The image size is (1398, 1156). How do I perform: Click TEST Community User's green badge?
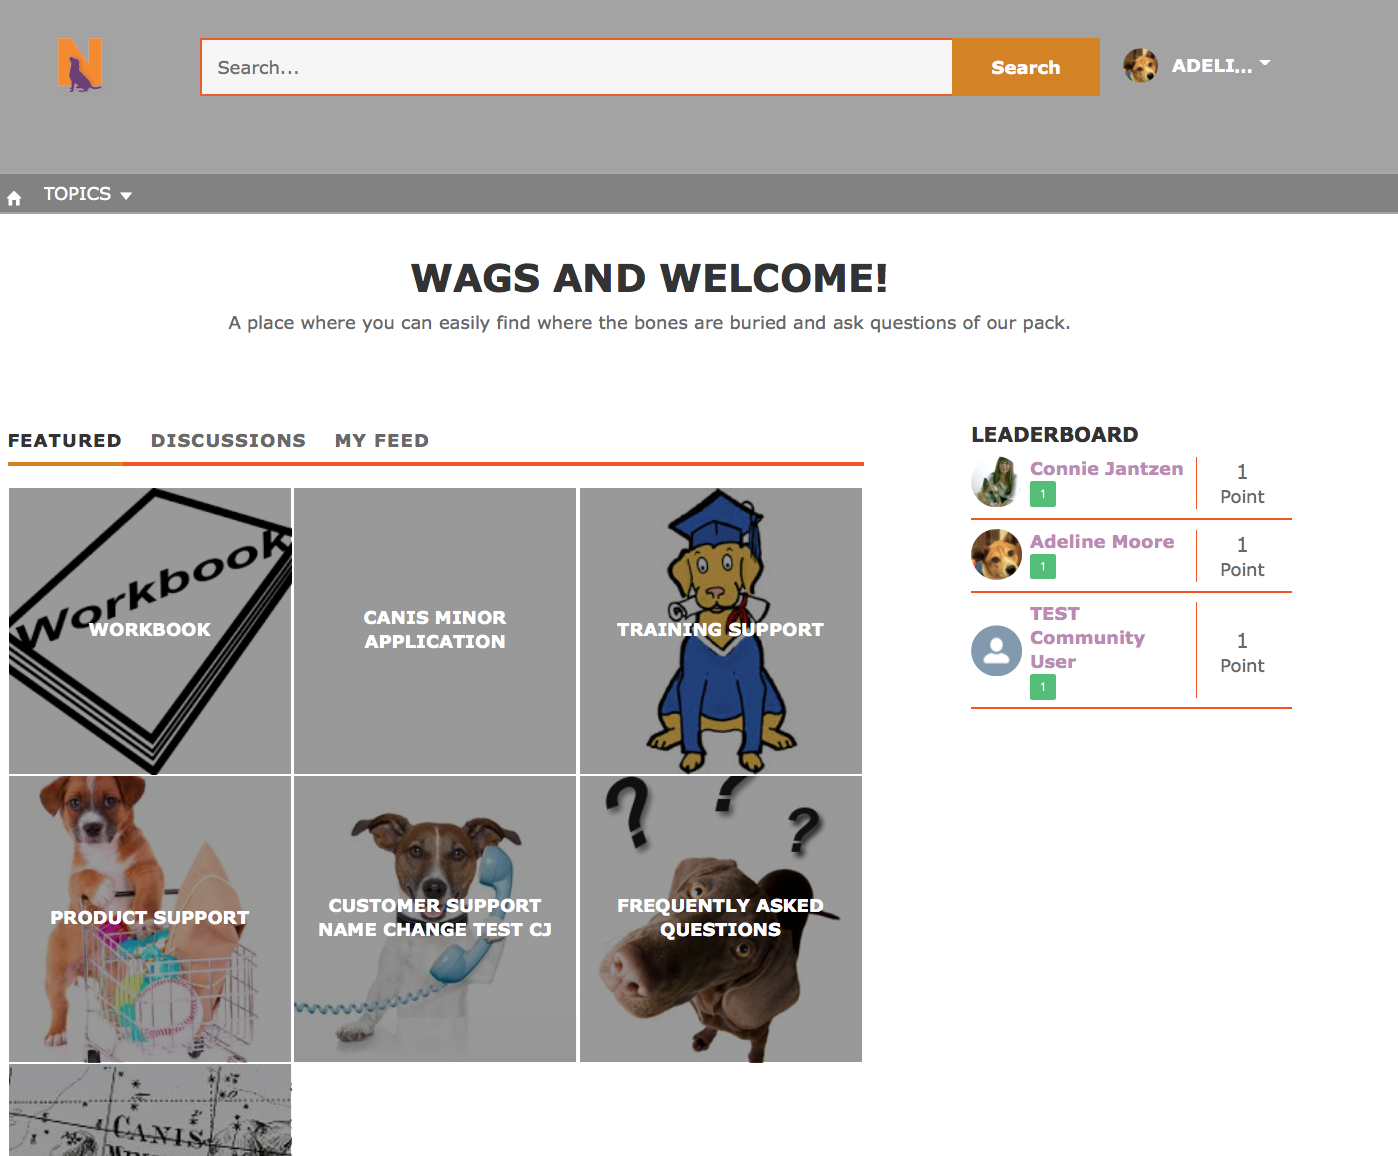[x=1043, y=687]
